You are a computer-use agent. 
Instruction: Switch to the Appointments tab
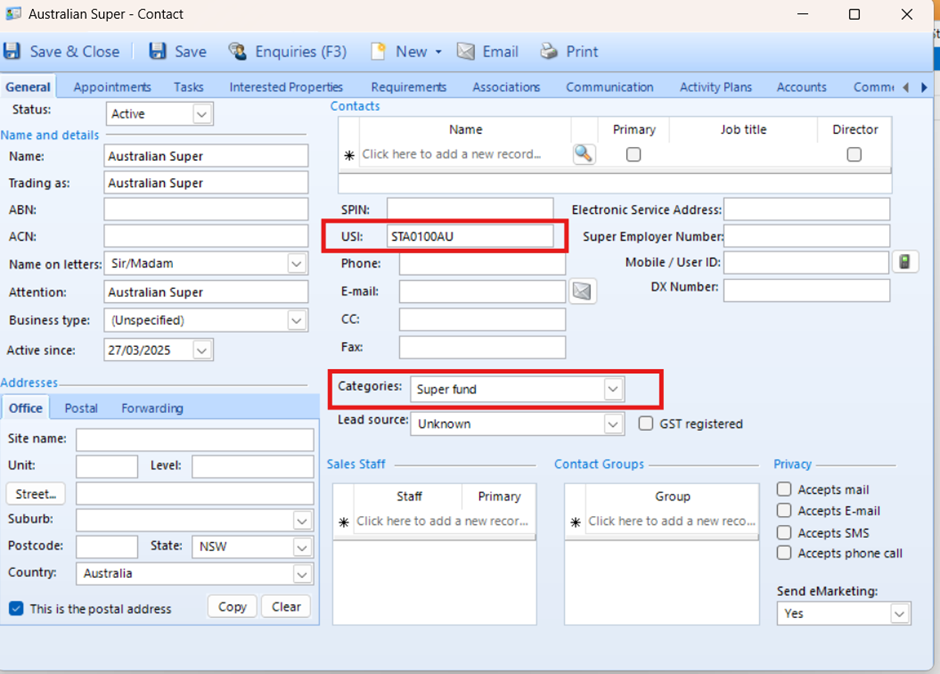pos(112,87)
